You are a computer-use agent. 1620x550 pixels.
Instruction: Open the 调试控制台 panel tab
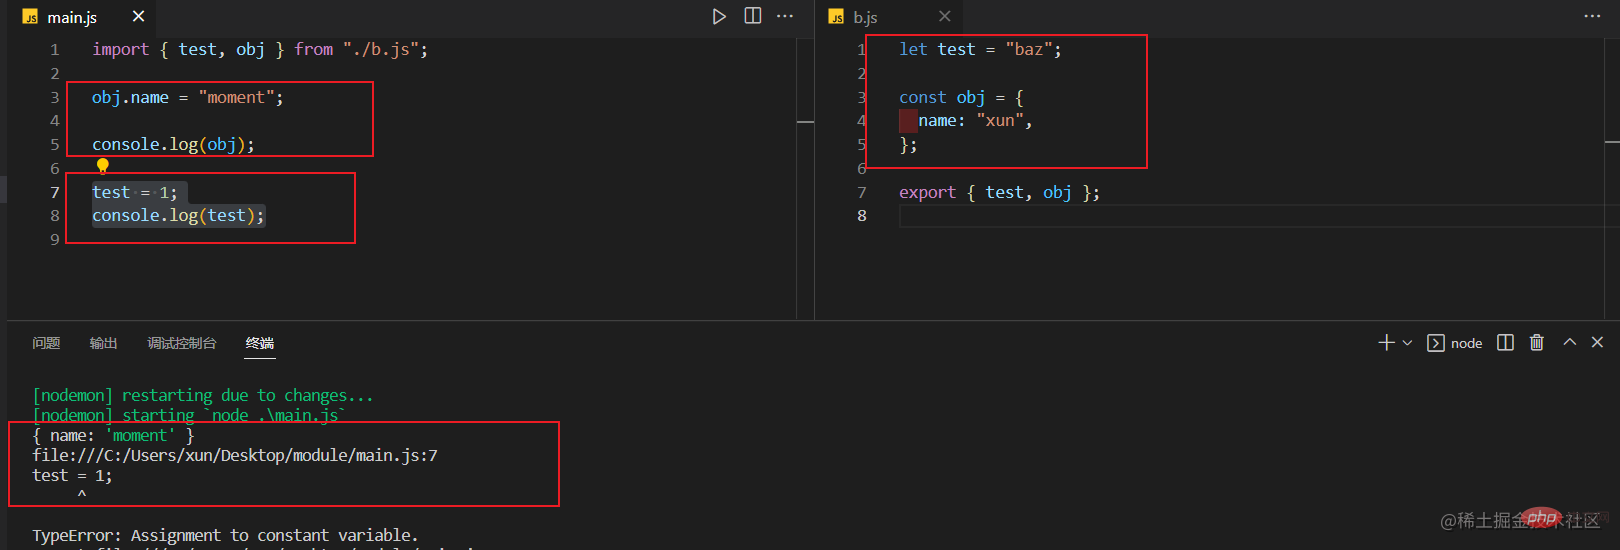tap(182, 343)
